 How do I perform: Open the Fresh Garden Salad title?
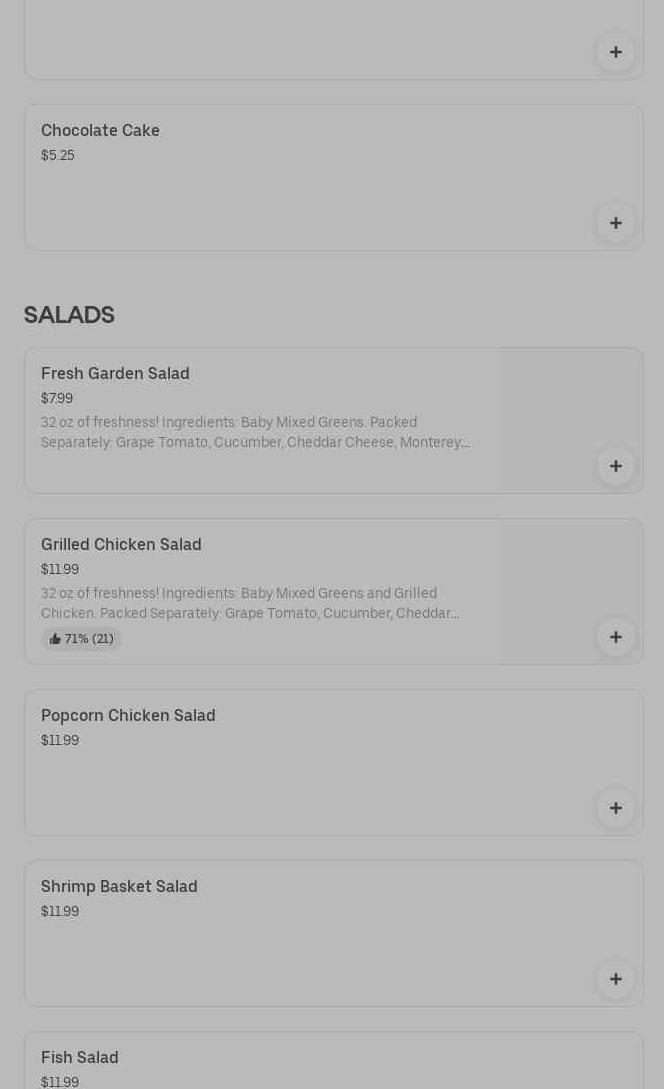click(115, 374)
